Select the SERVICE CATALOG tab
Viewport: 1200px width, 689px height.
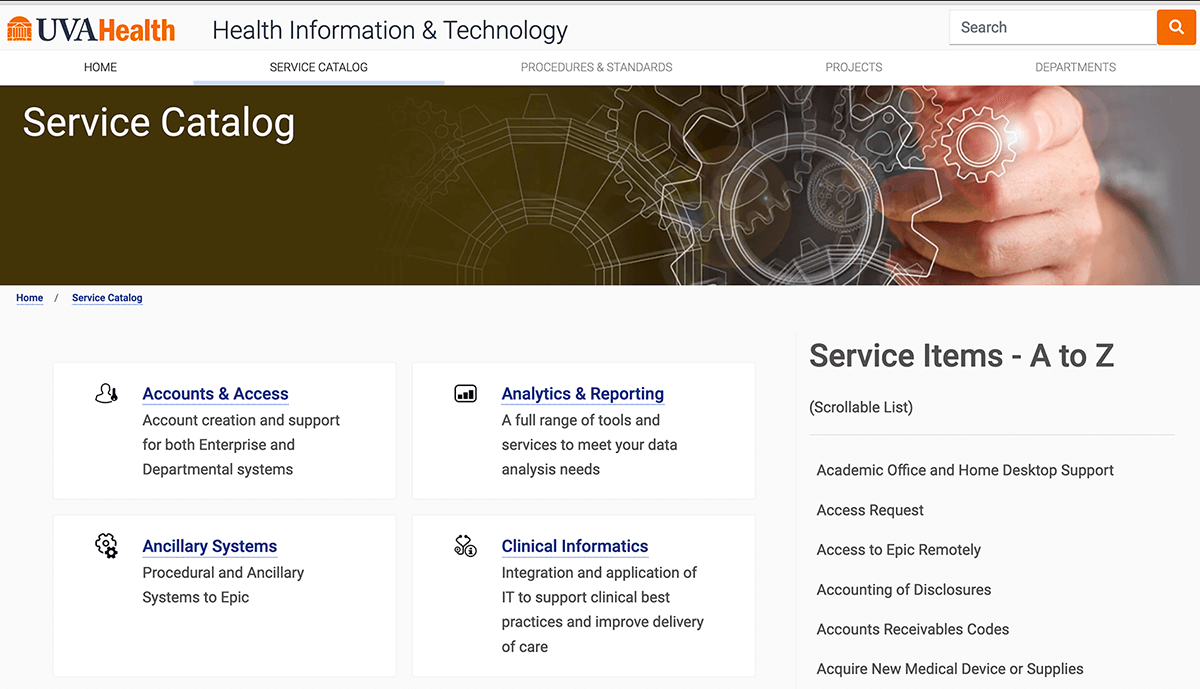point(318,67)
